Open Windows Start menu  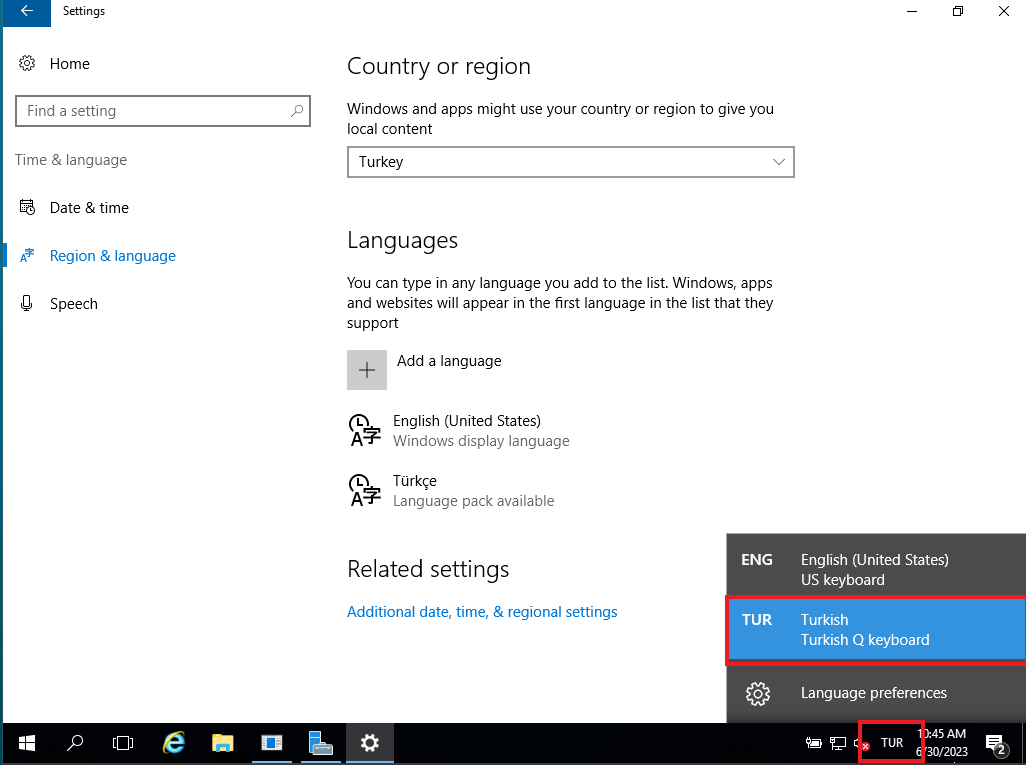27,743
